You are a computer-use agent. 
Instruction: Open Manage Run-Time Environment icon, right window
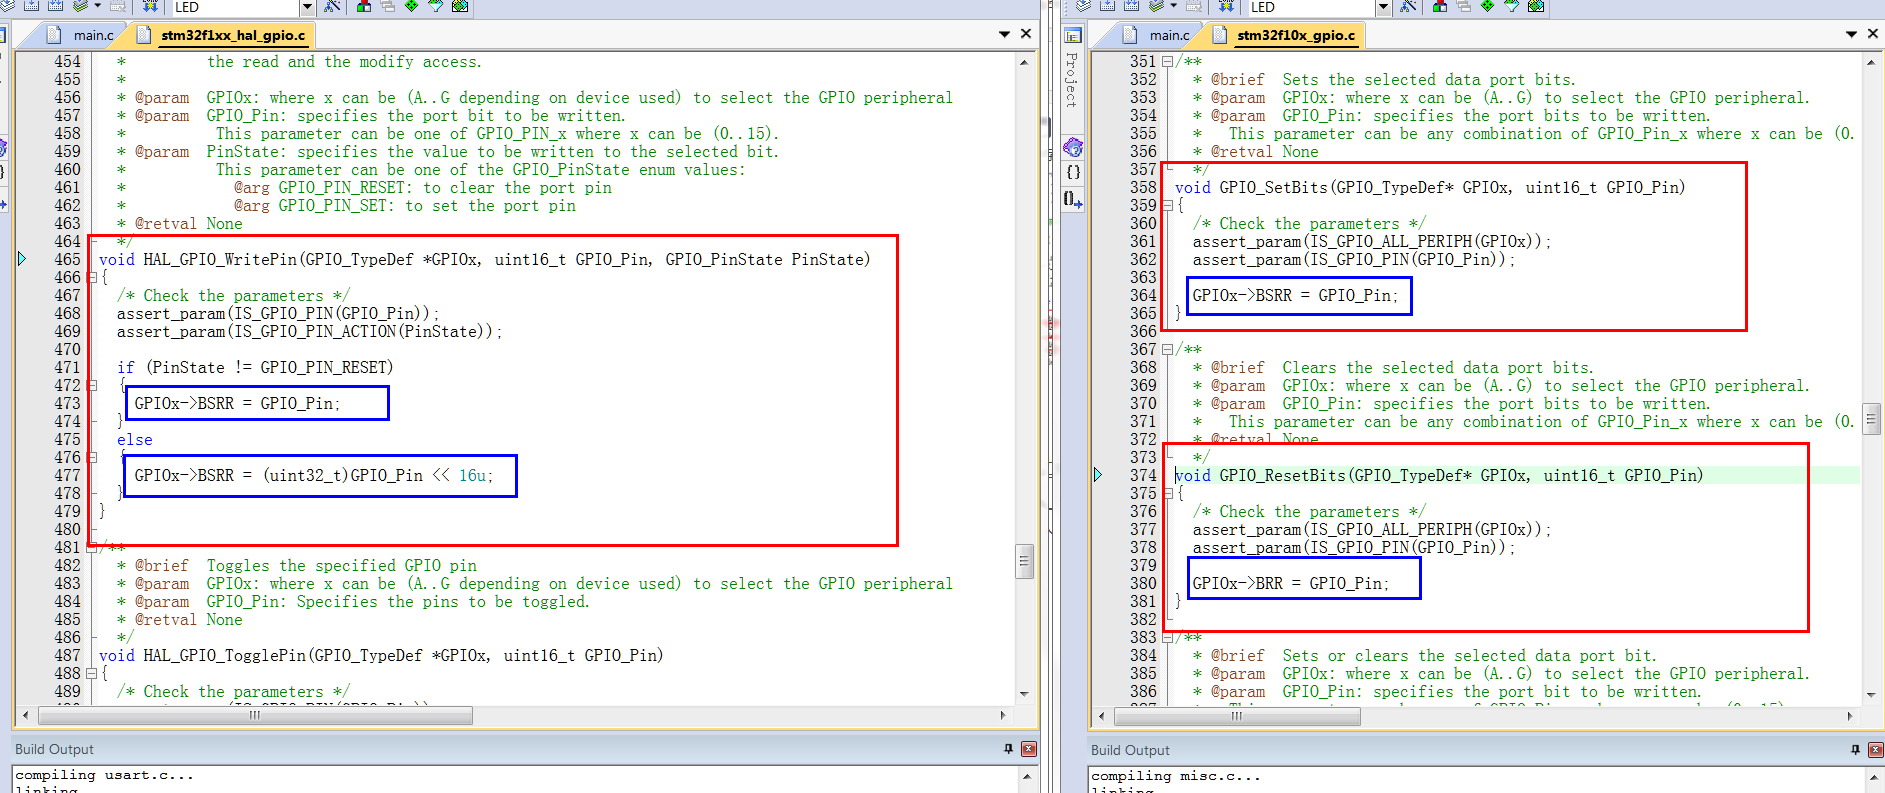1488,6
